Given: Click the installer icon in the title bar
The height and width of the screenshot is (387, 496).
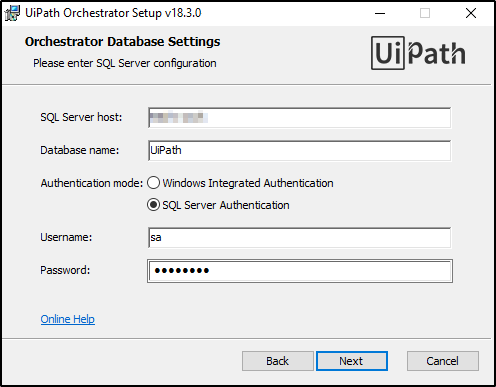Looking at the screenshot, I should click(x=12, y=13).
